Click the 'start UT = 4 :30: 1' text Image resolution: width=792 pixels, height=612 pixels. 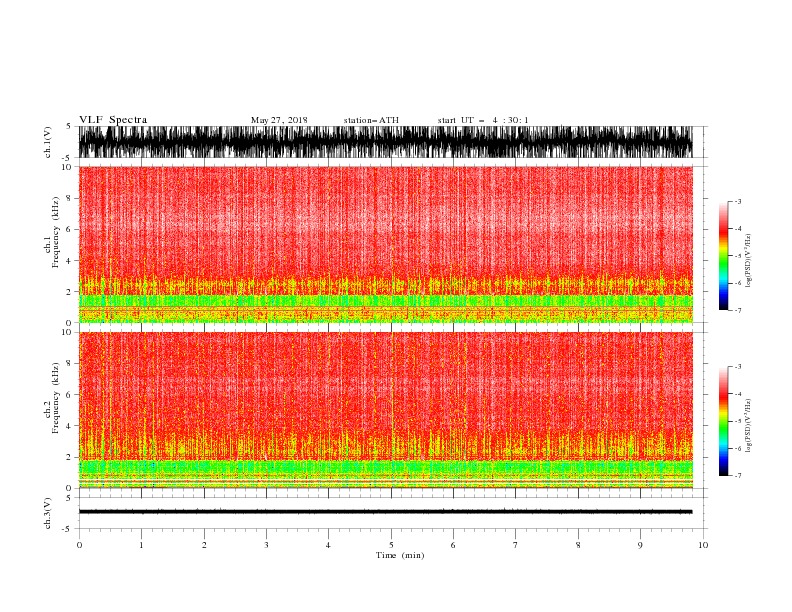(483, 120)
